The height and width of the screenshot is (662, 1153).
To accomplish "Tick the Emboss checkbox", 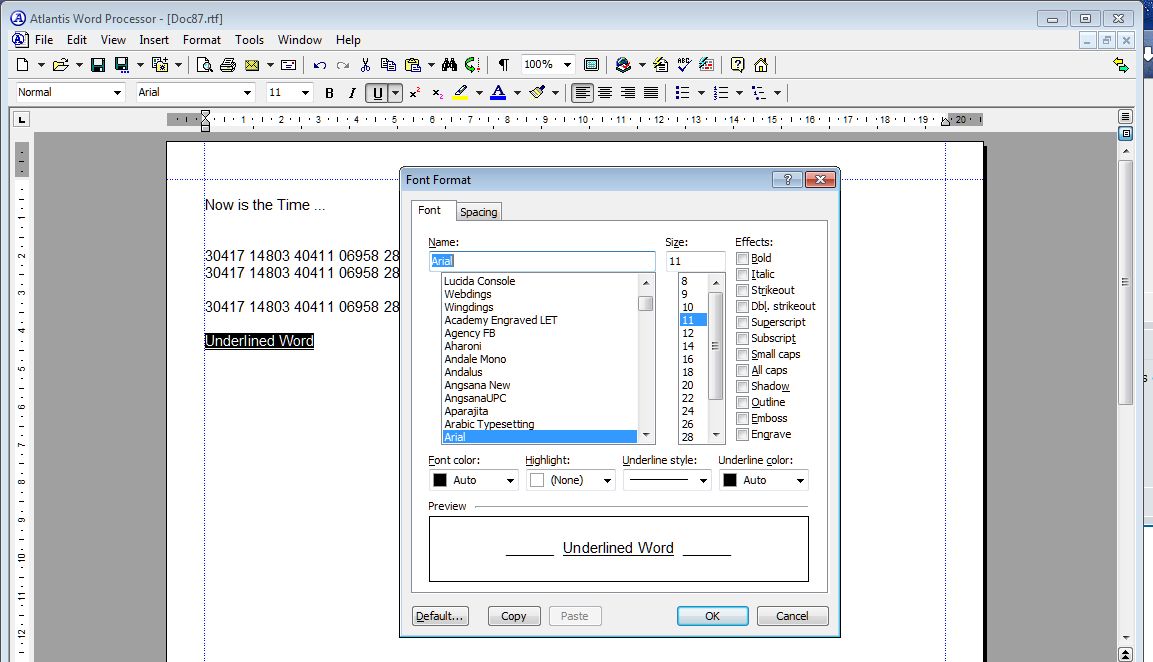I will tap(742, 418).
